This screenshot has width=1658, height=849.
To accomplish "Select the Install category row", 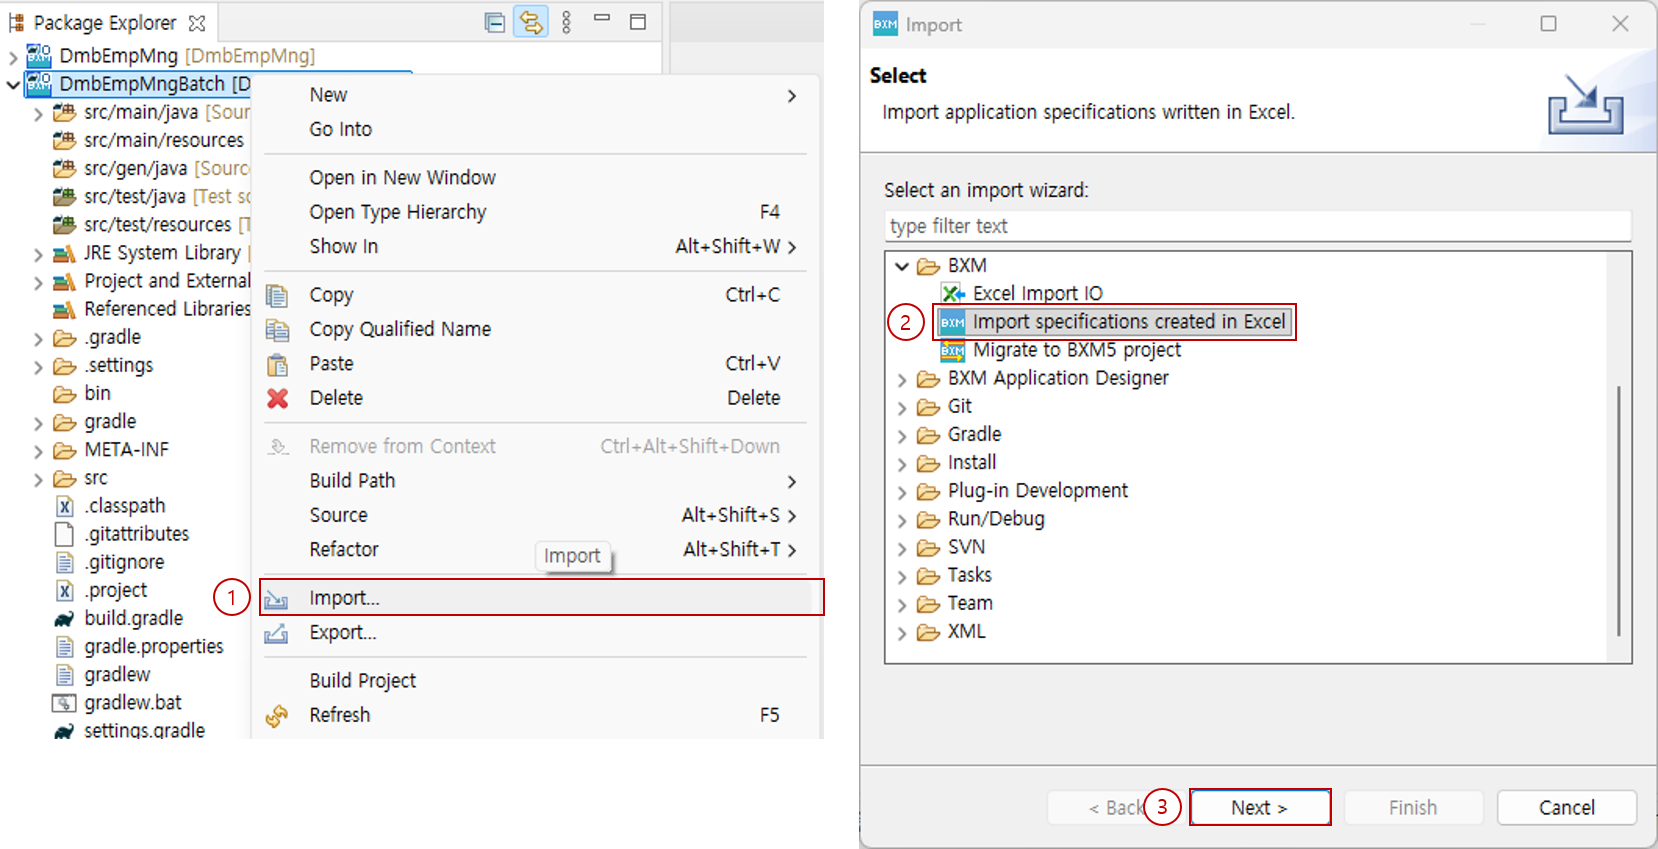I will (957, 463).
